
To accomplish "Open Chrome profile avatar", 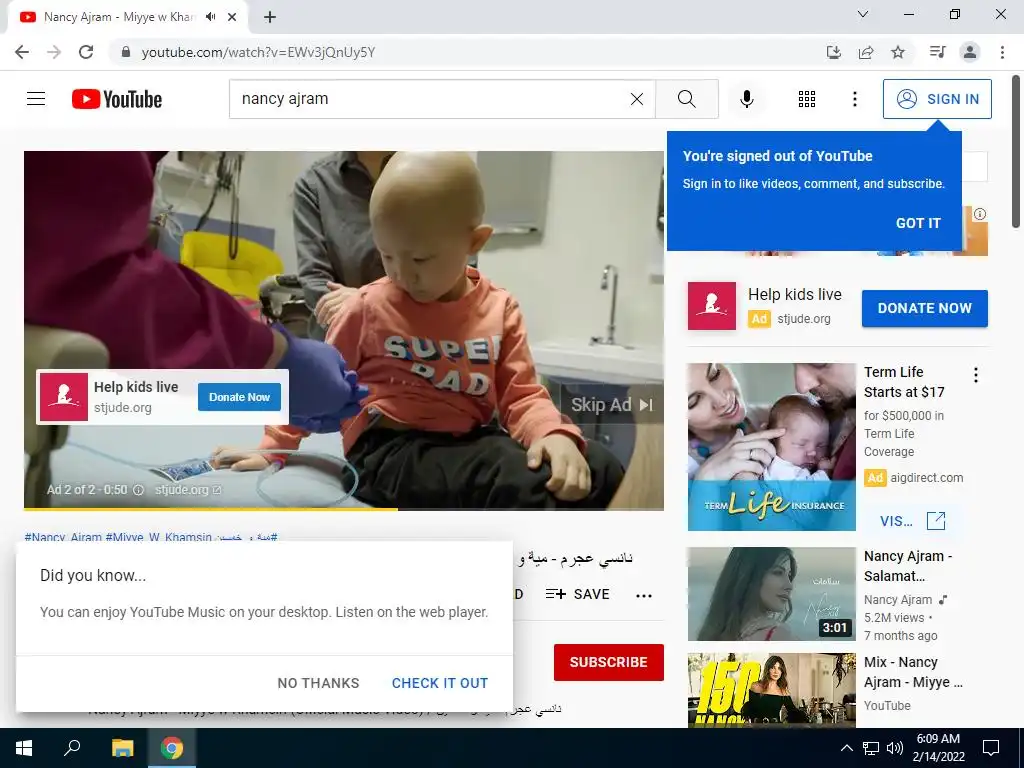I will pyautogui.click(x=970, y=52).
